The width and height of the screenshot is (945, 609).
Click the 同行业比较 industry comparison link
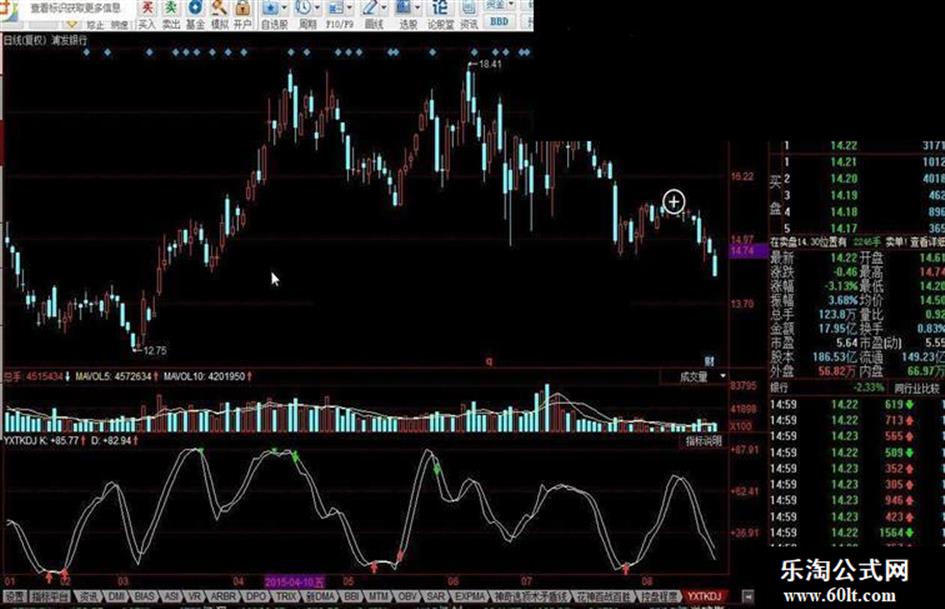click(x=917, y=388)
